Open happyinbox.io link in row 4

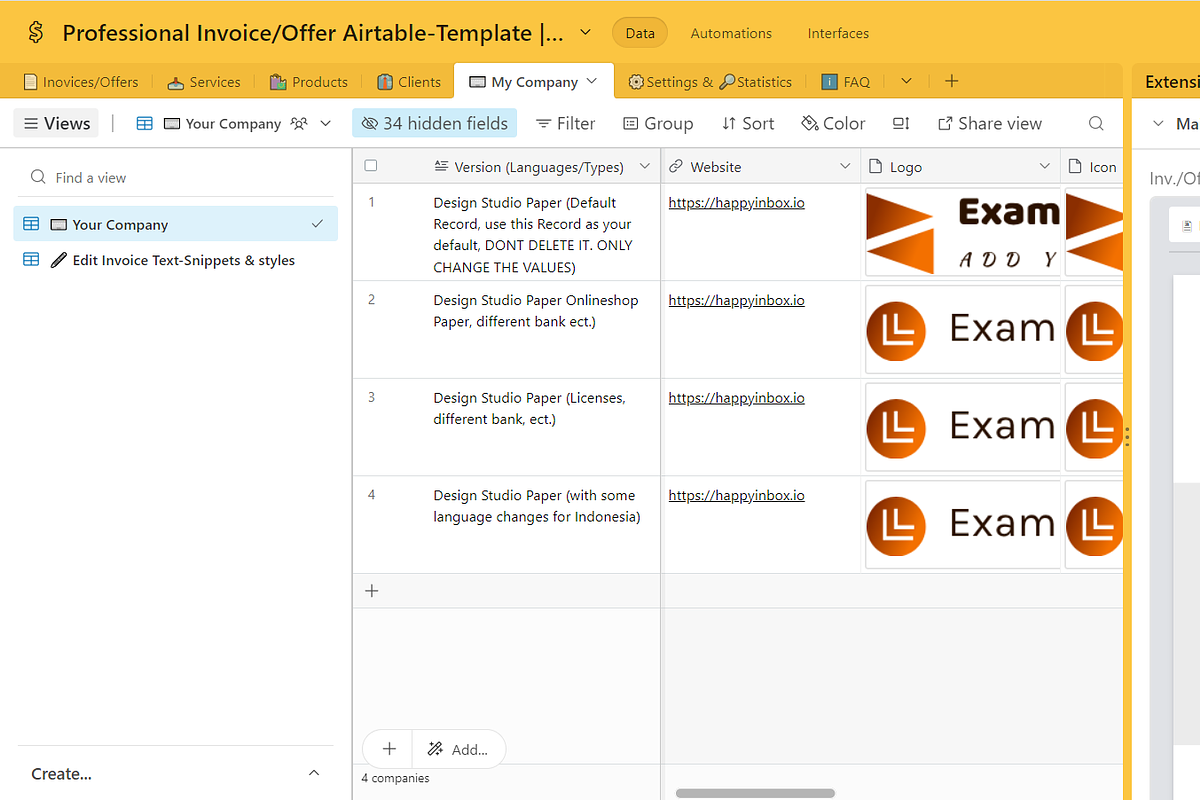point(736,495)
